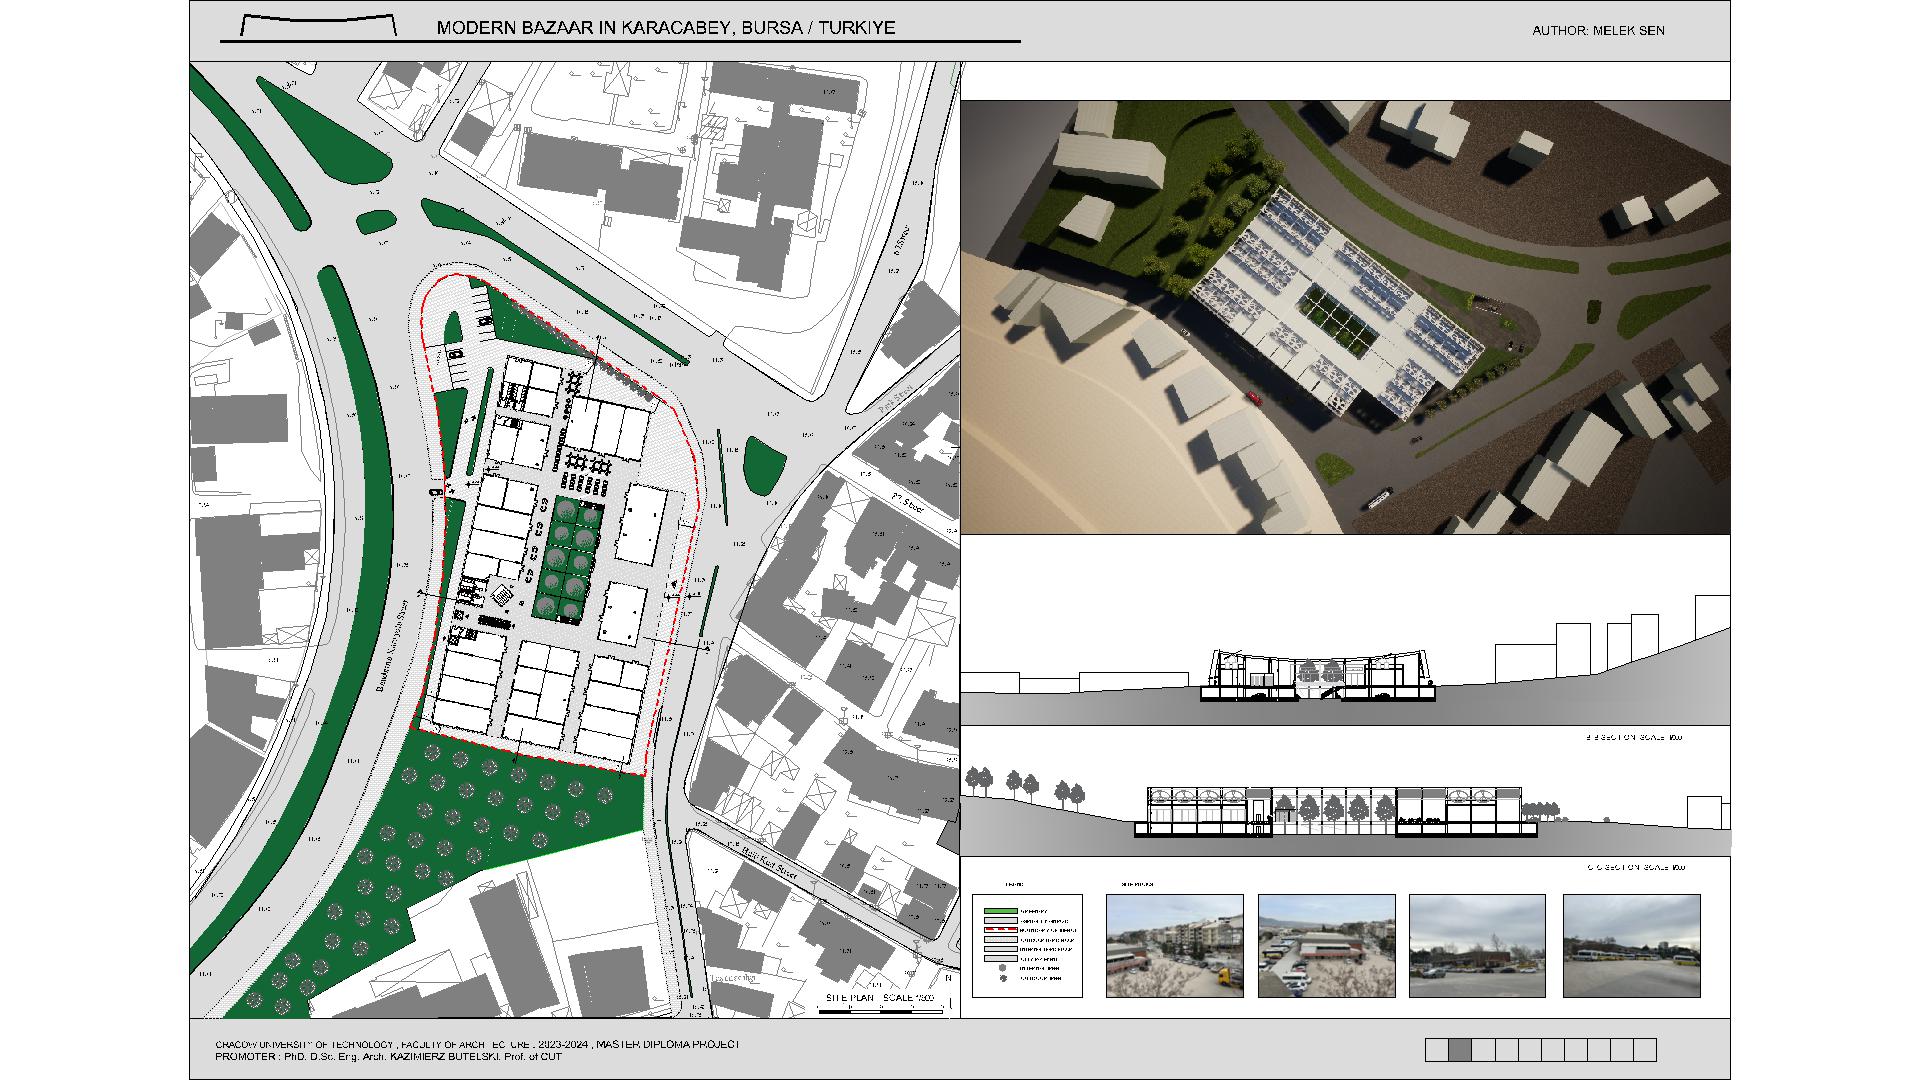Open the first site photo thumbnail

tap(1175, 945)
